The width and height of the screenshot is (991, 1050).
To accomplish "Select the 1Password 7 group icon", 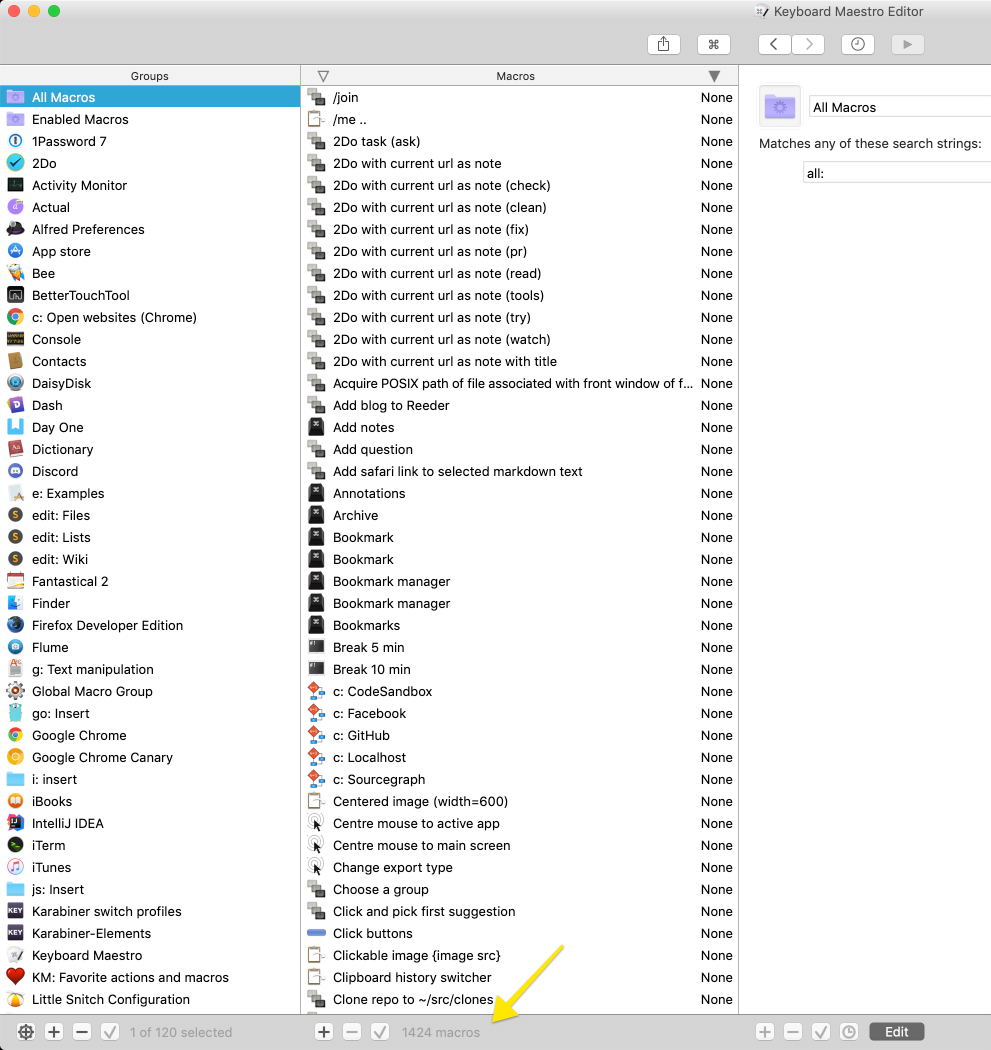I will (x=15, y=141).
